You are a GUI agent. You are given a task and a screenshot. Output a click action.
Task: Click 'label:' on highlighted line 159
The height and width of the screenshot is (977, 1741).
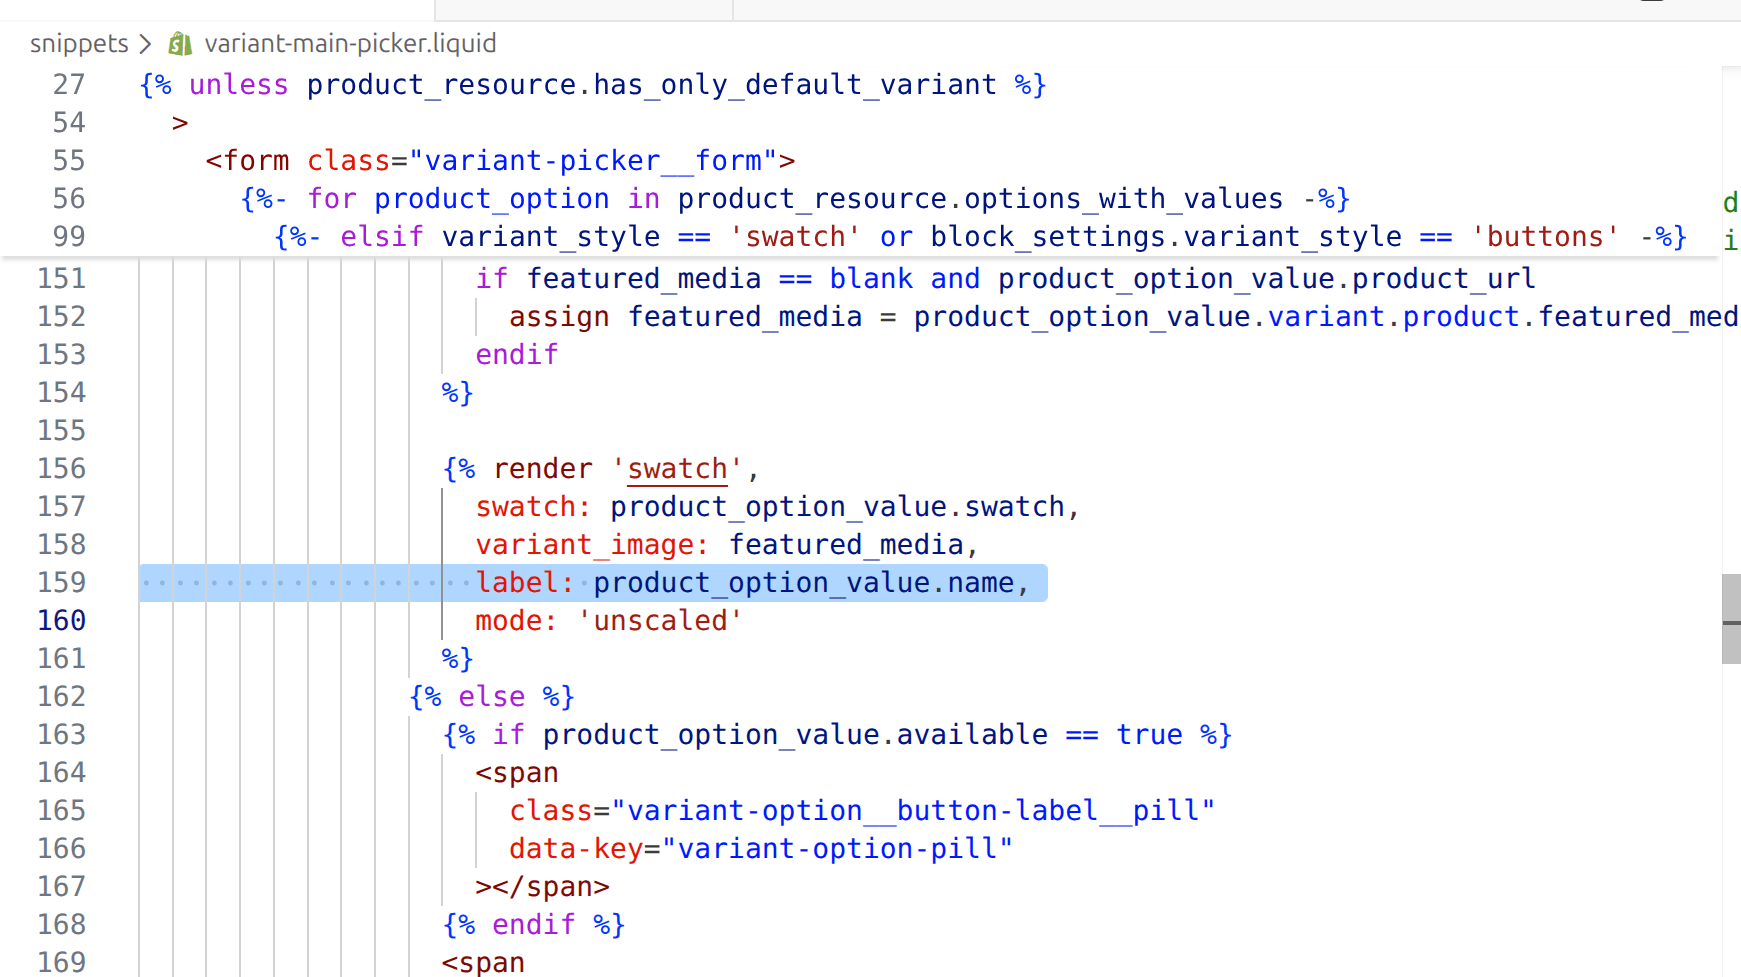pos(525,583)
